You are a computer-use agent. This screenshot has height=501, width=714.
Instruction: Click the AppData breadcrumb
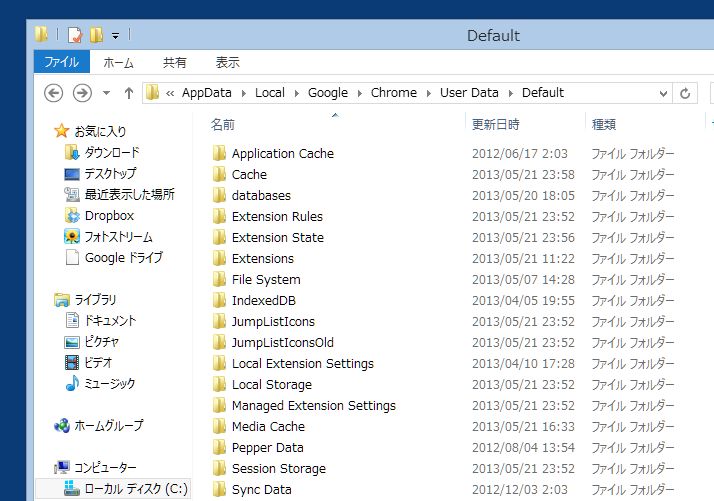(x=207, y=93)
